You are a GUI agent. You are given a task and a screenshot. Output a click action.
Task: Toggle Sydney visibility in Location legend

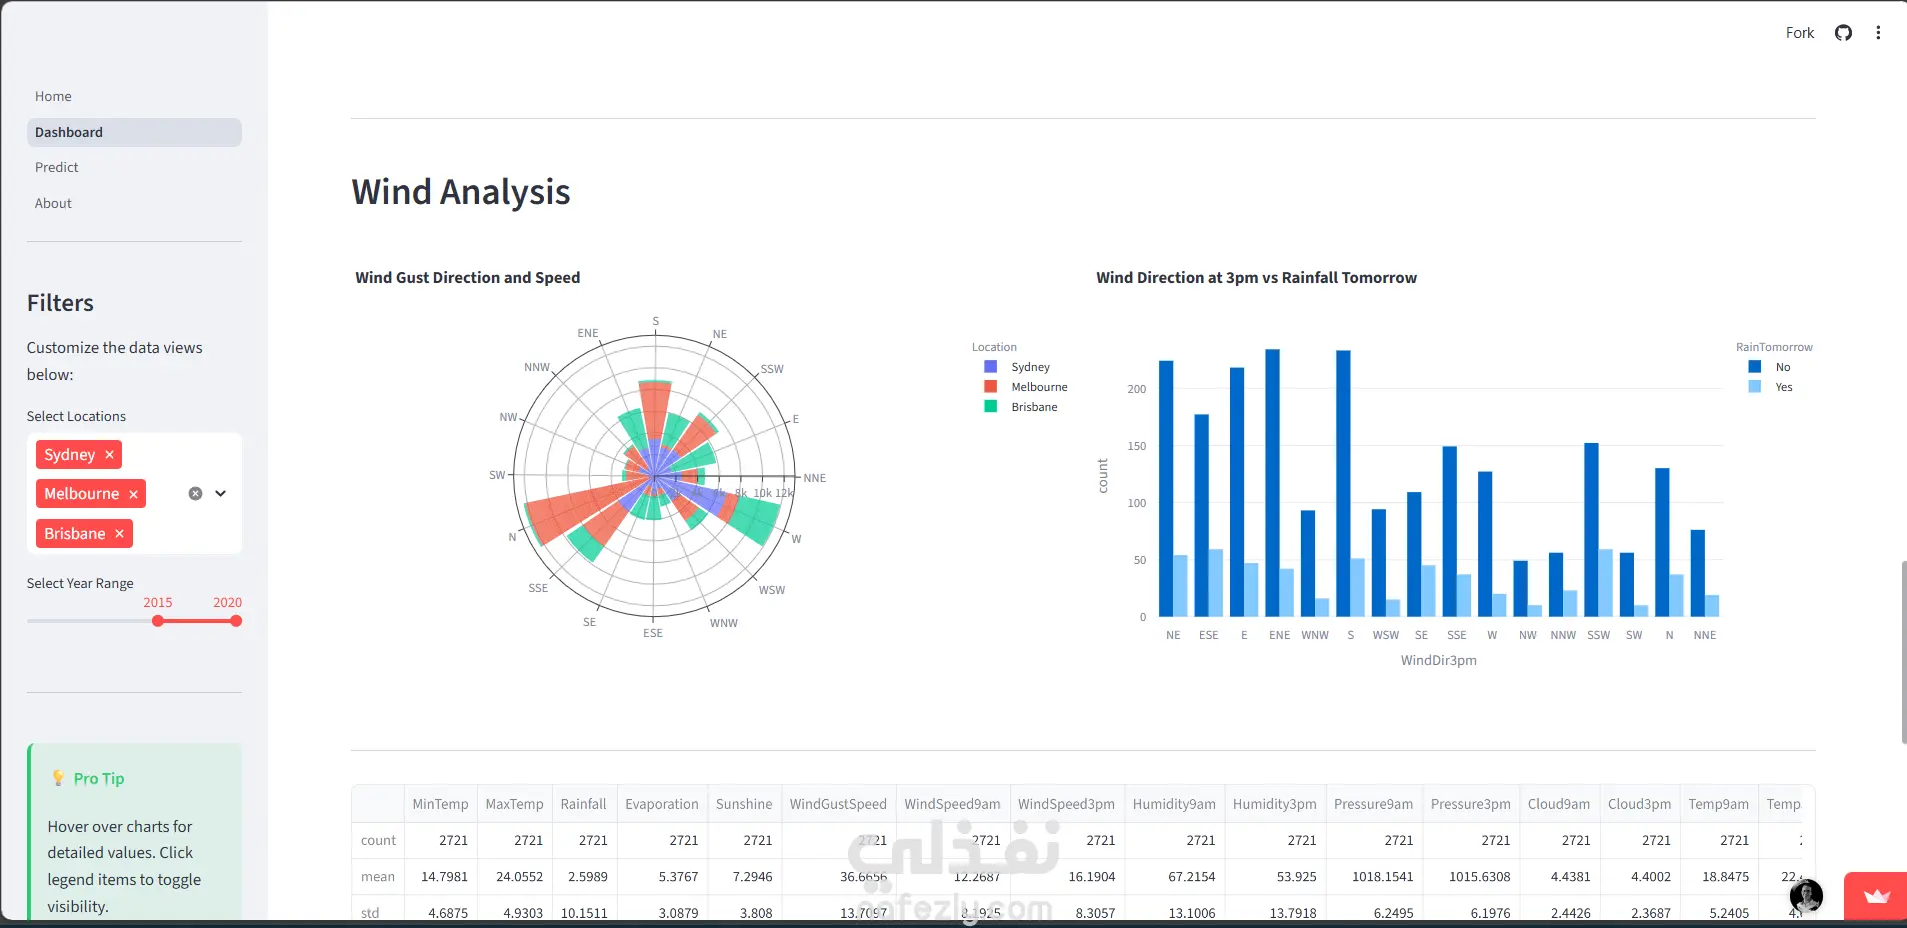tap(1018, 367)
